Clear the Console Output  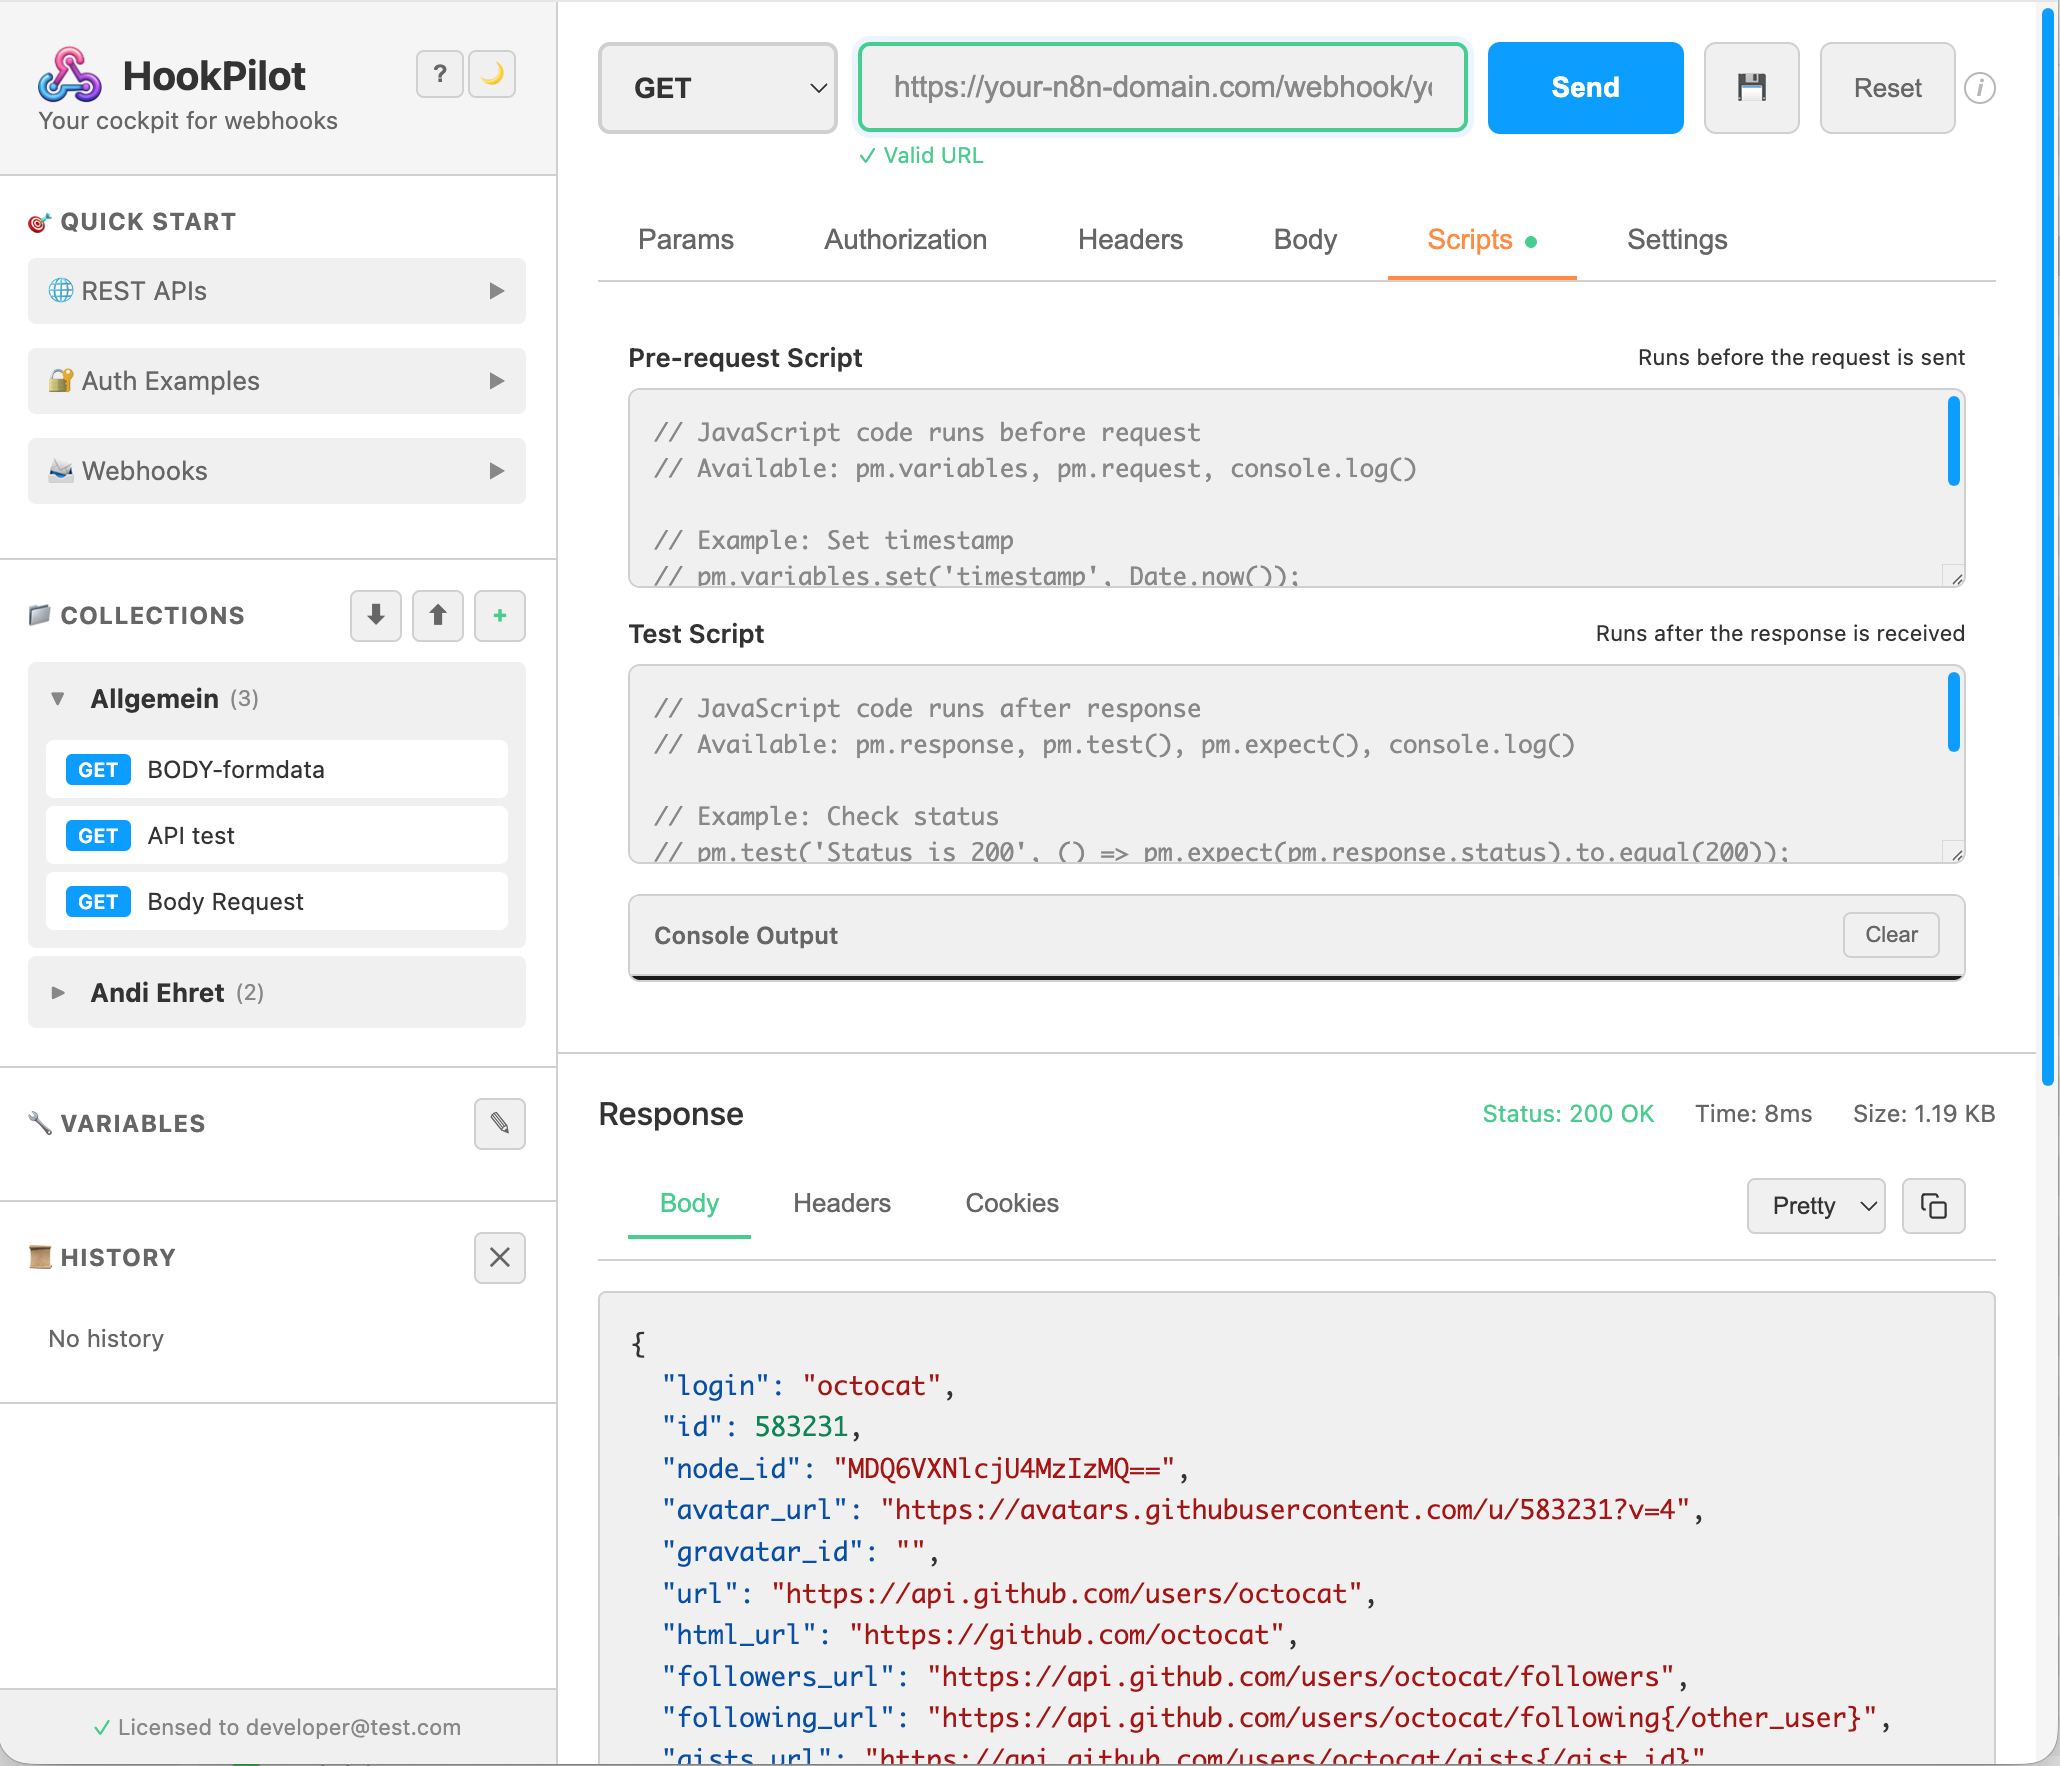coord(1890,935)
